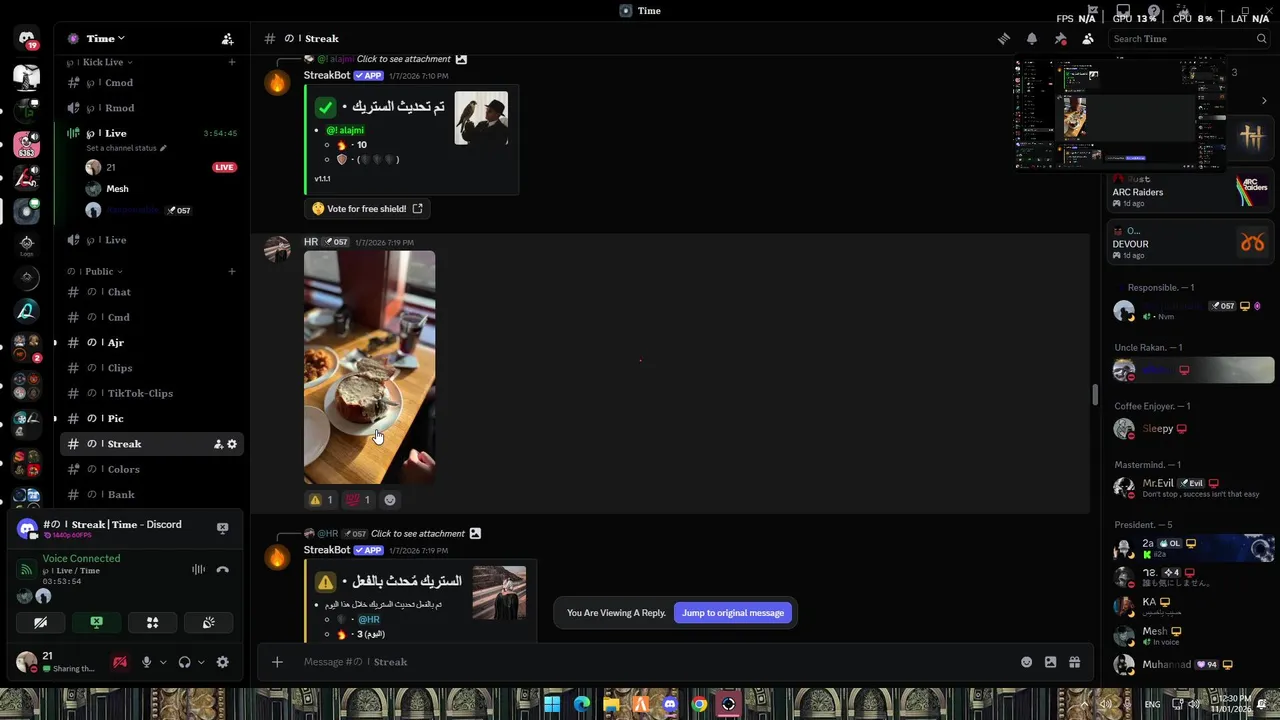Click the 100 emoji reaction

pos(358,500)
